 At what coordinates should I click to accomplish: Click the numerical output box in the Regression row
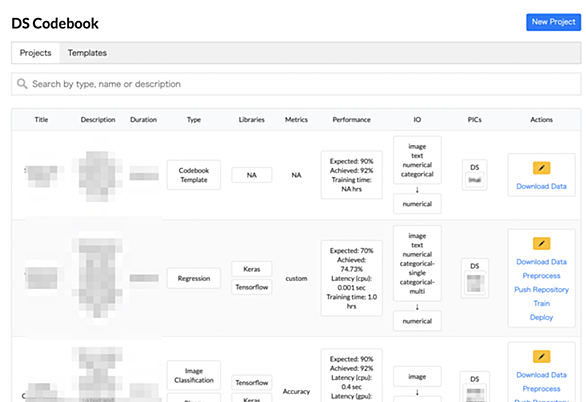tap(417, 321)
